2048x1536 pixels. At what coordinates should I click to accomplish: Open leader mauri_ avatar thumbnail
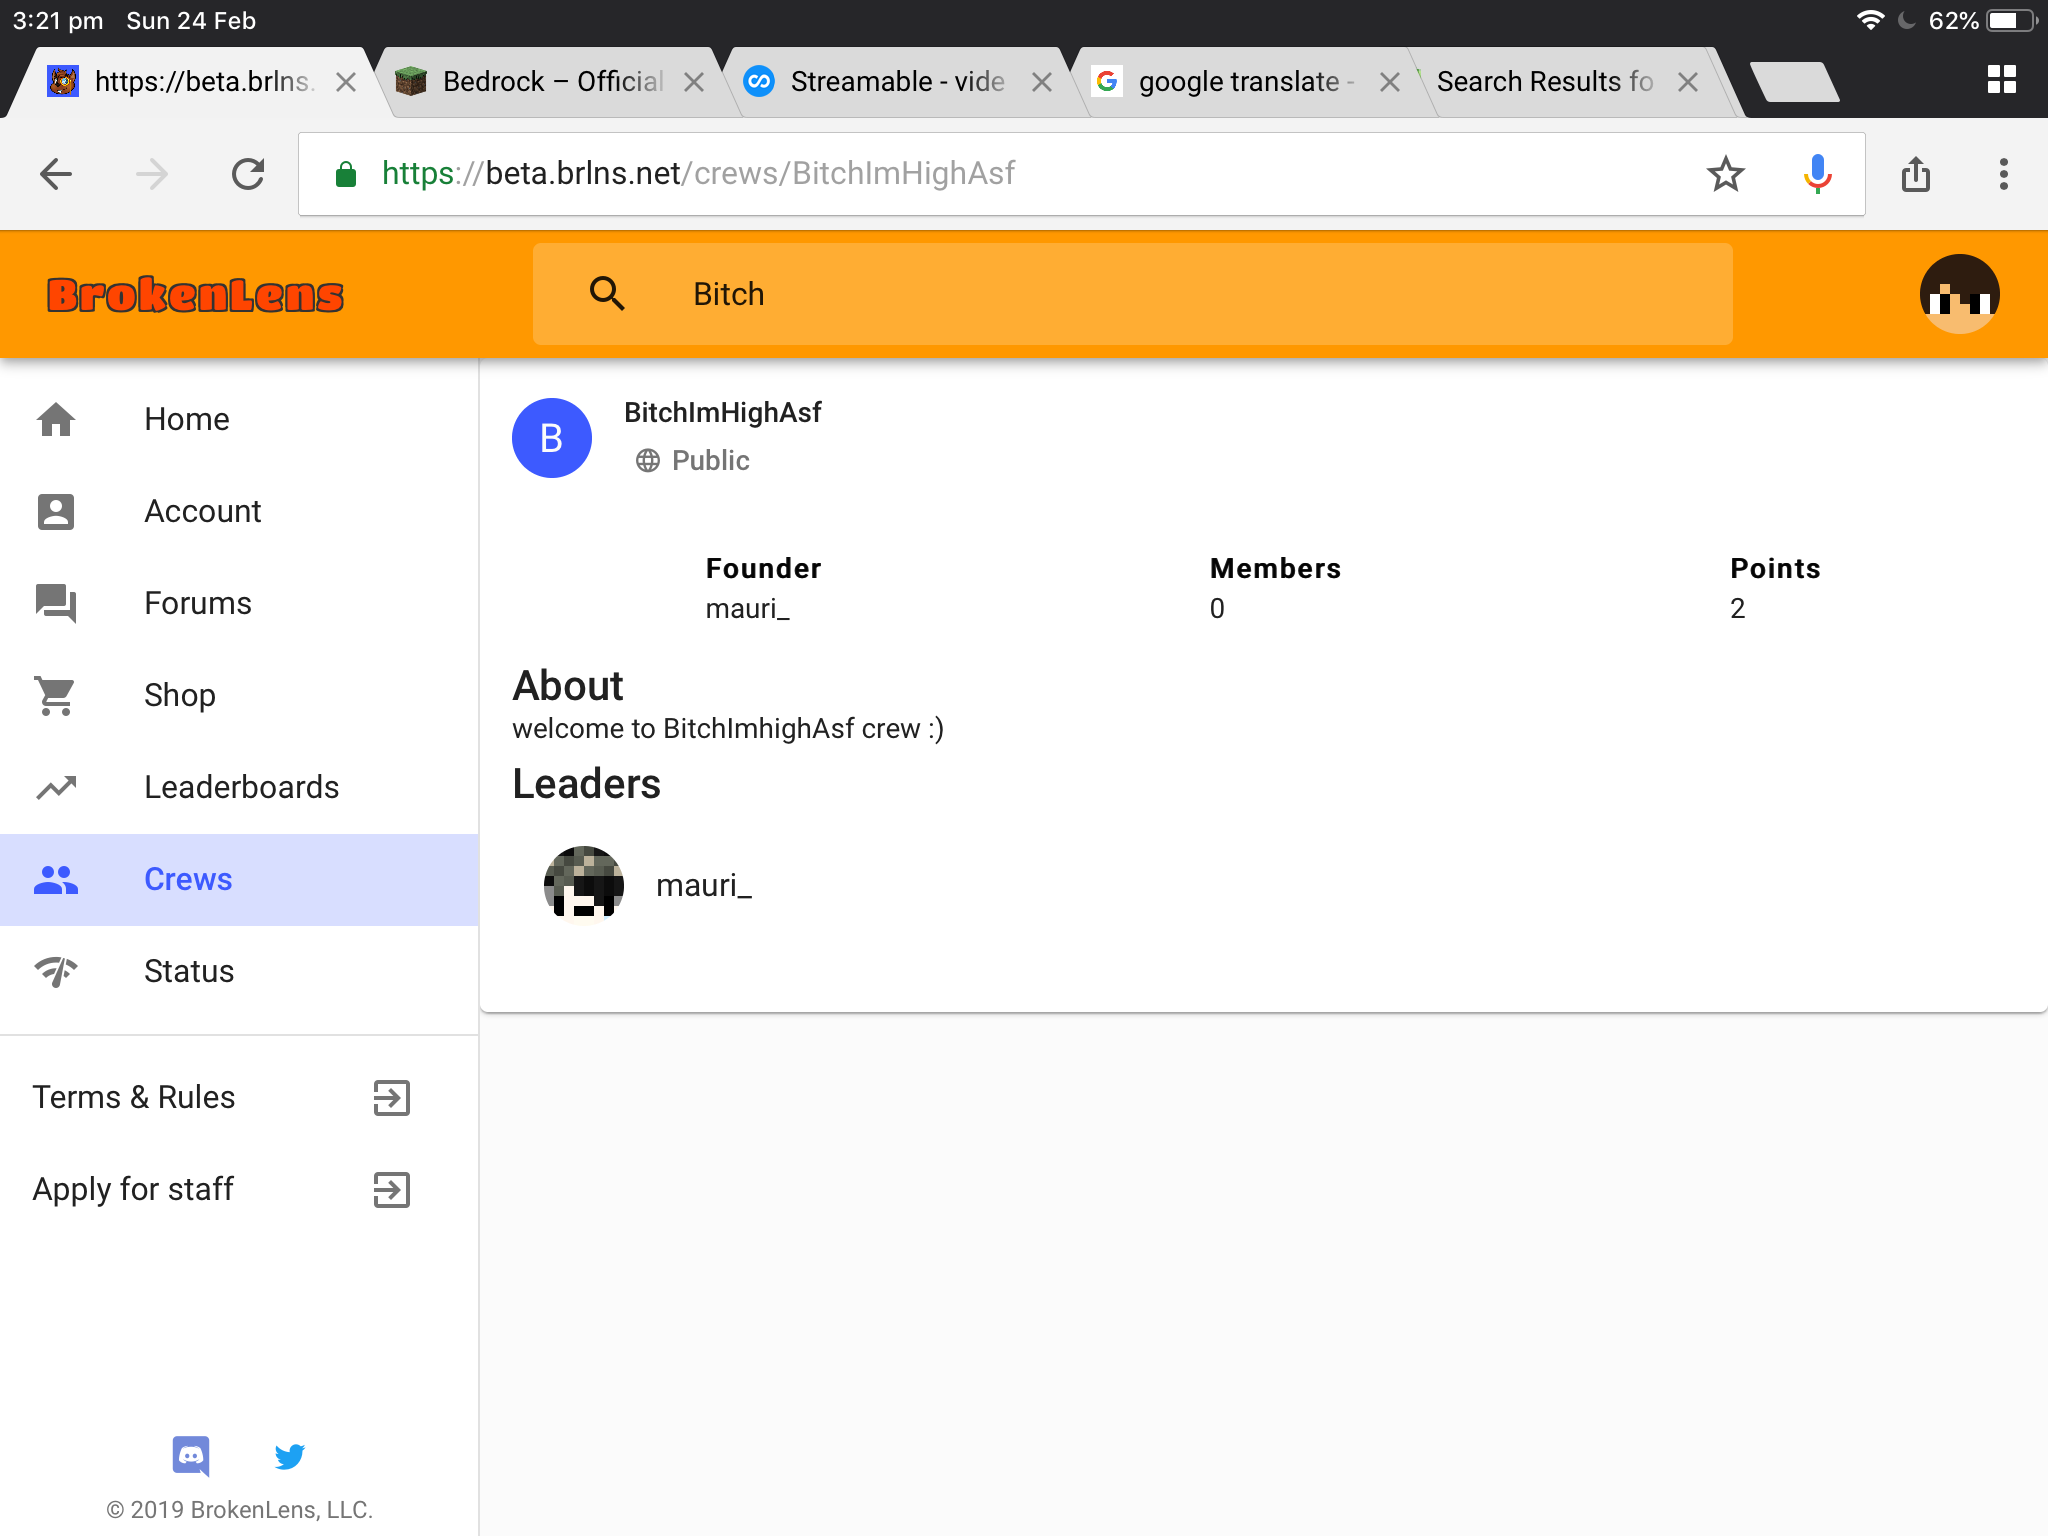(584, 885)
